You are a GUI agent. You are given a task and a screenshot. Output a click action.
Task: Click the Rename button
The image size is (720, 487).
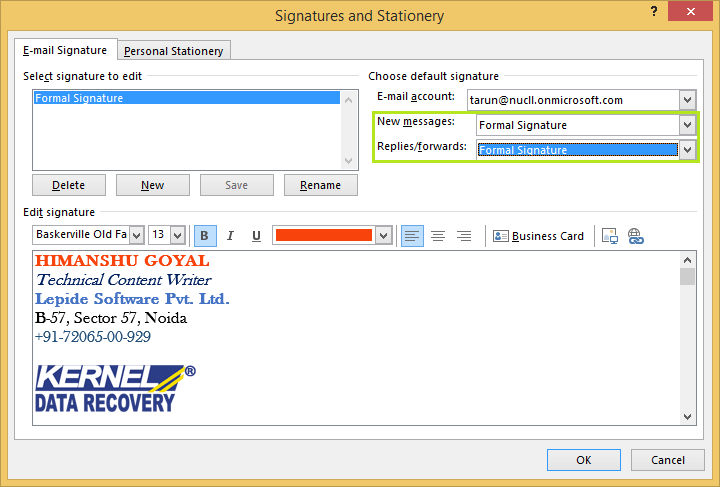point(320,185)
